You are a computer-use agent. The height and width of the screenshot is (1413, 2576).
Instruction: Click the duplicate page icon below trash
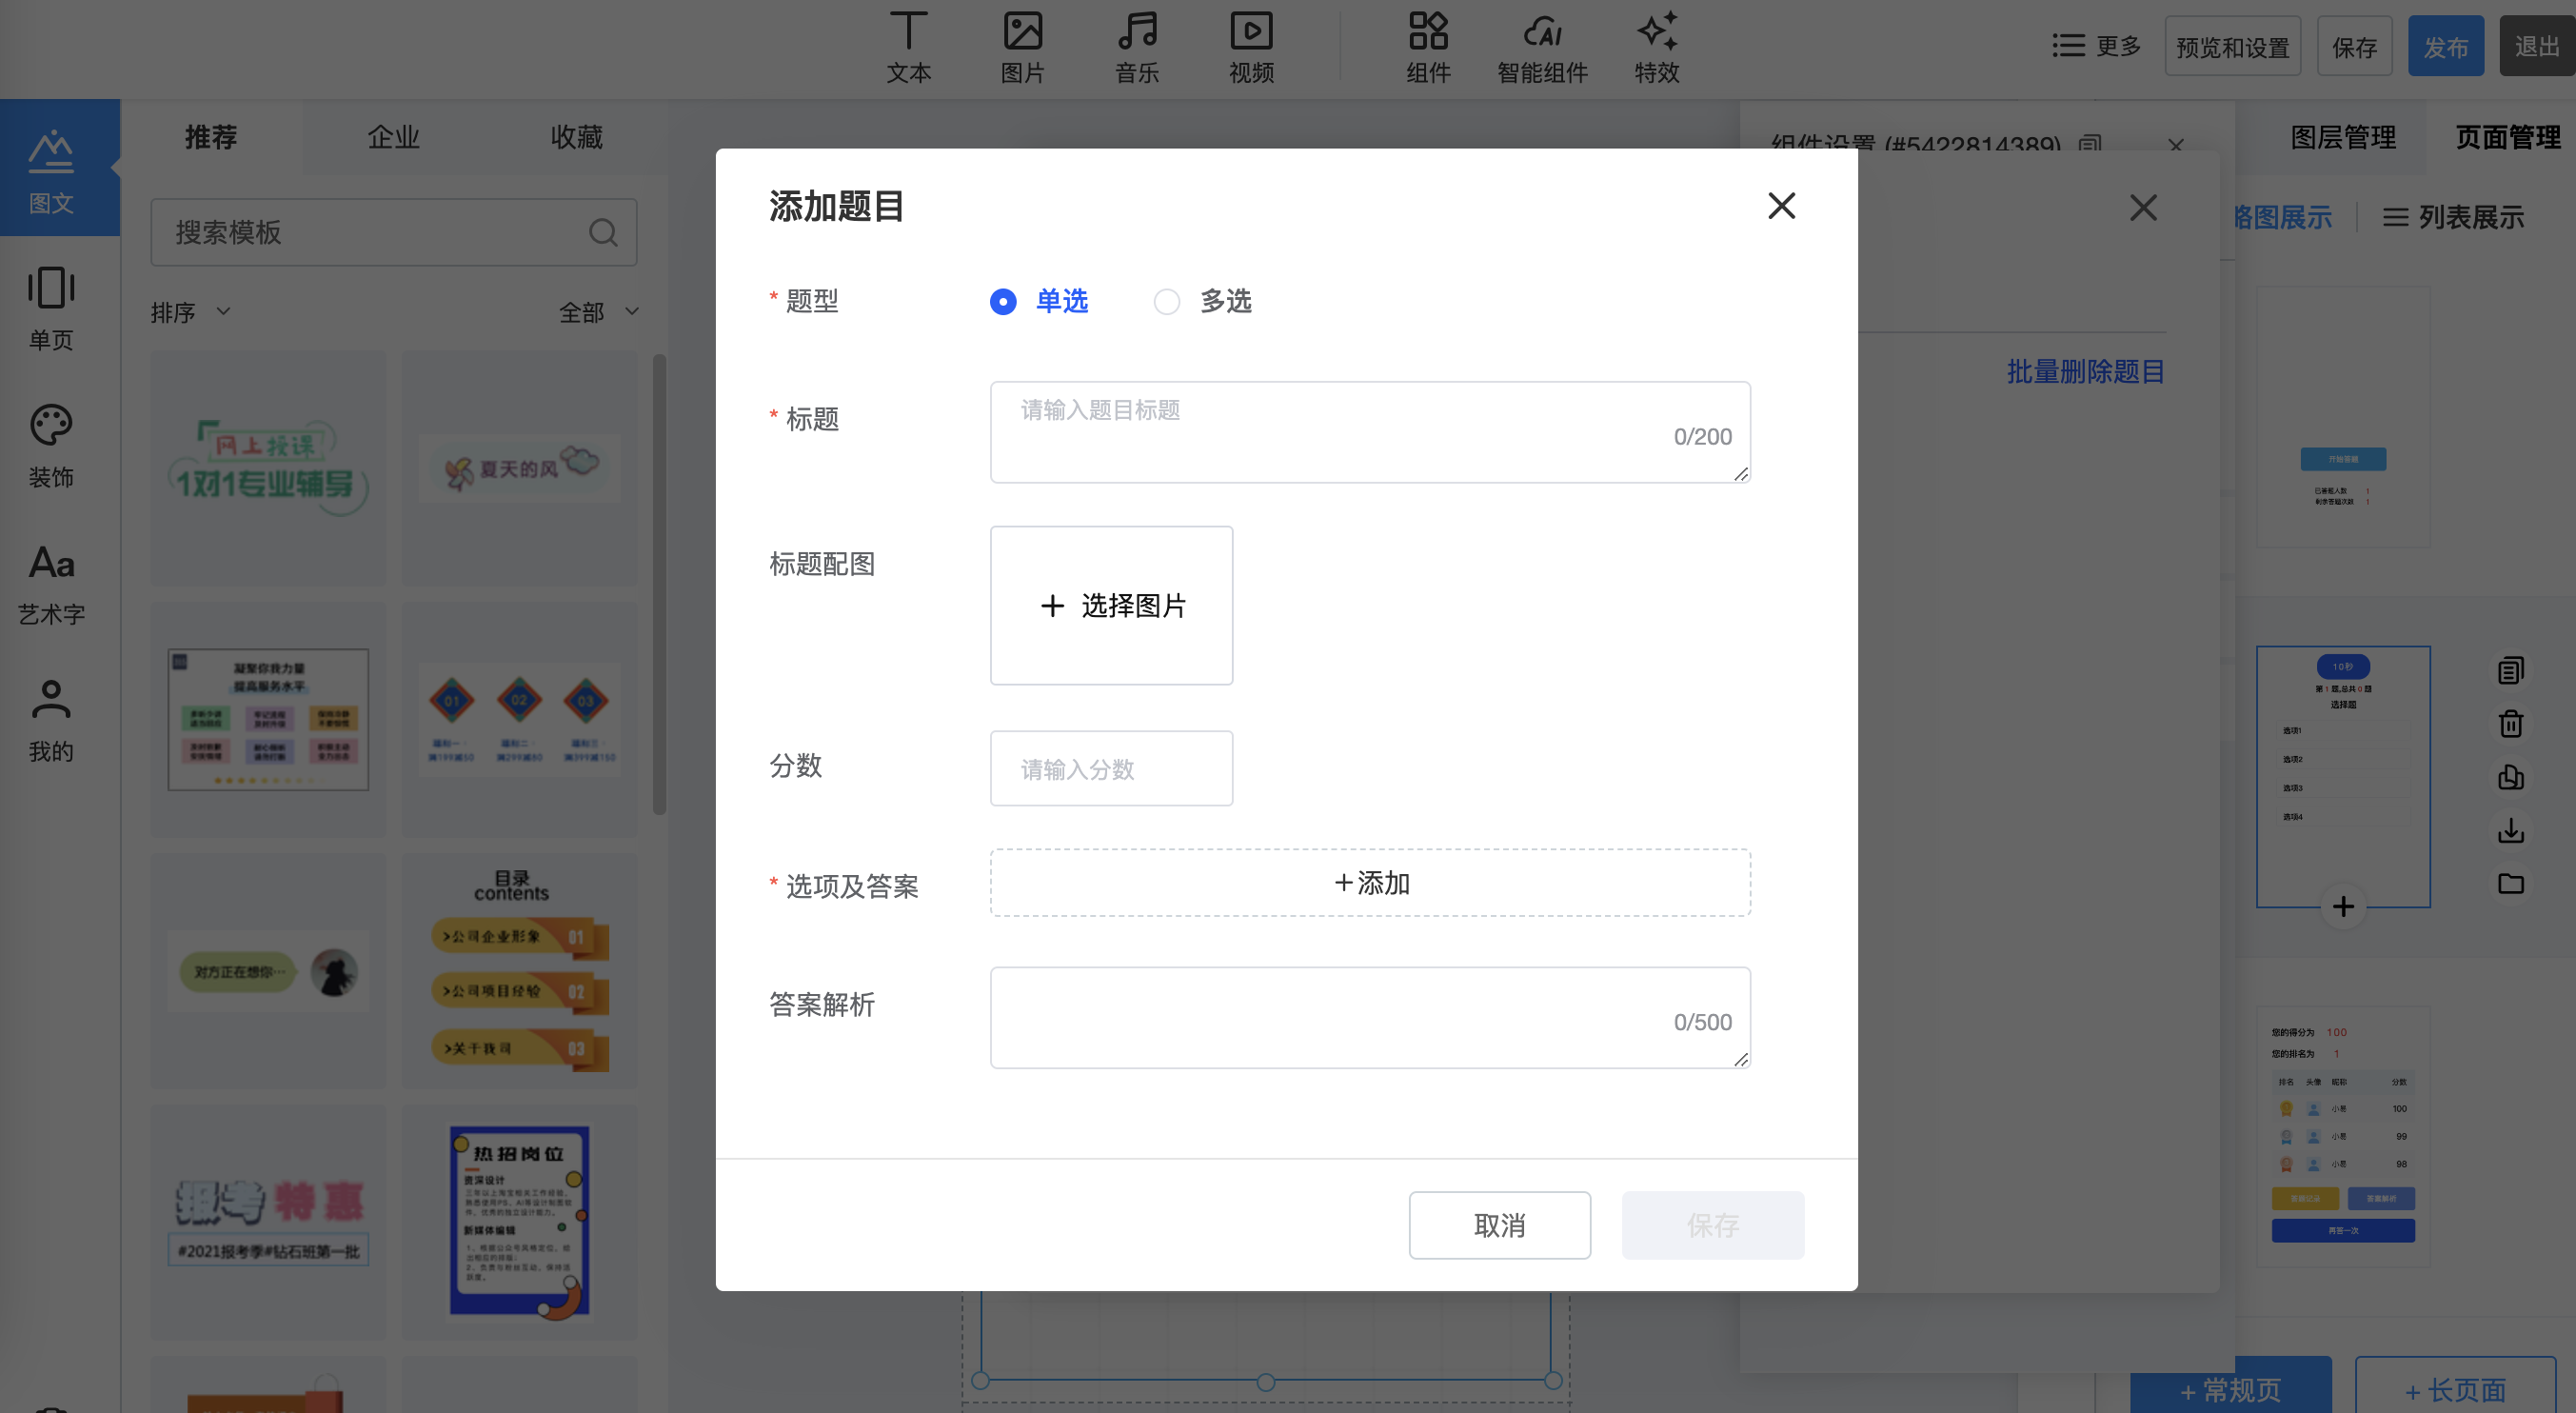pyautogui.click(x=2511, y=777)
